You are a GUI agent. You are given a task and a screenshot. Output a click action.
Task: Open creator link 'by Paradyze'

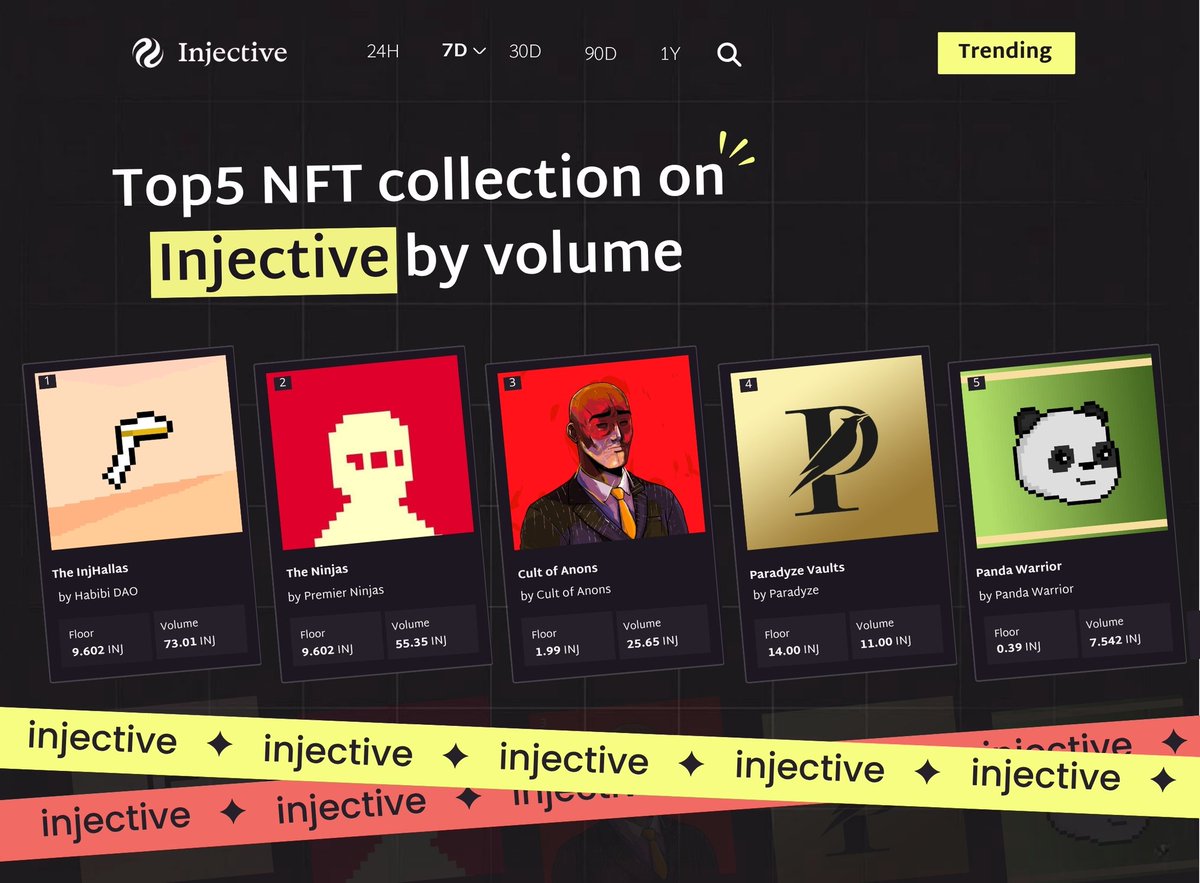coord(786,592)
